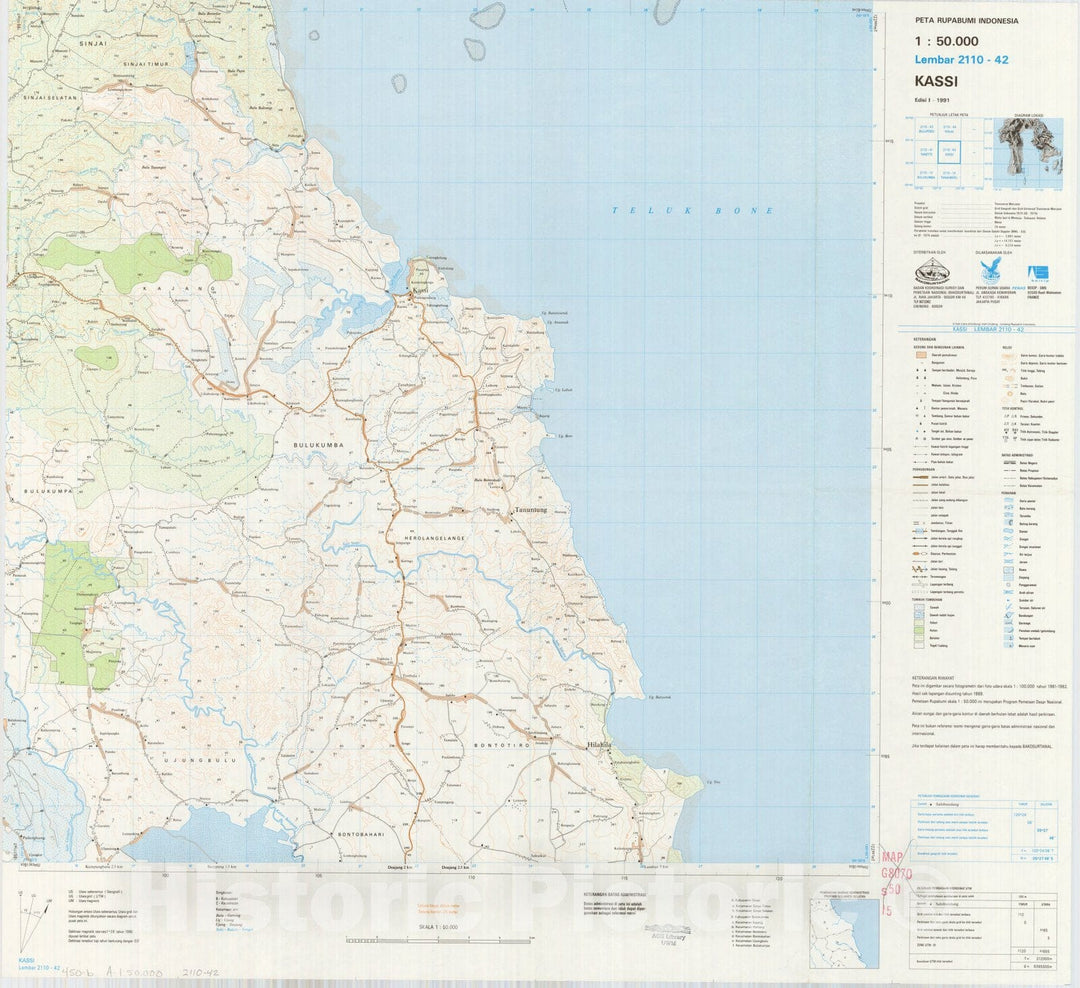The height and width of the screenshot is (988, 1080).
Task: Click the highlighted sheet in index grid
Action: coord(949,152)
